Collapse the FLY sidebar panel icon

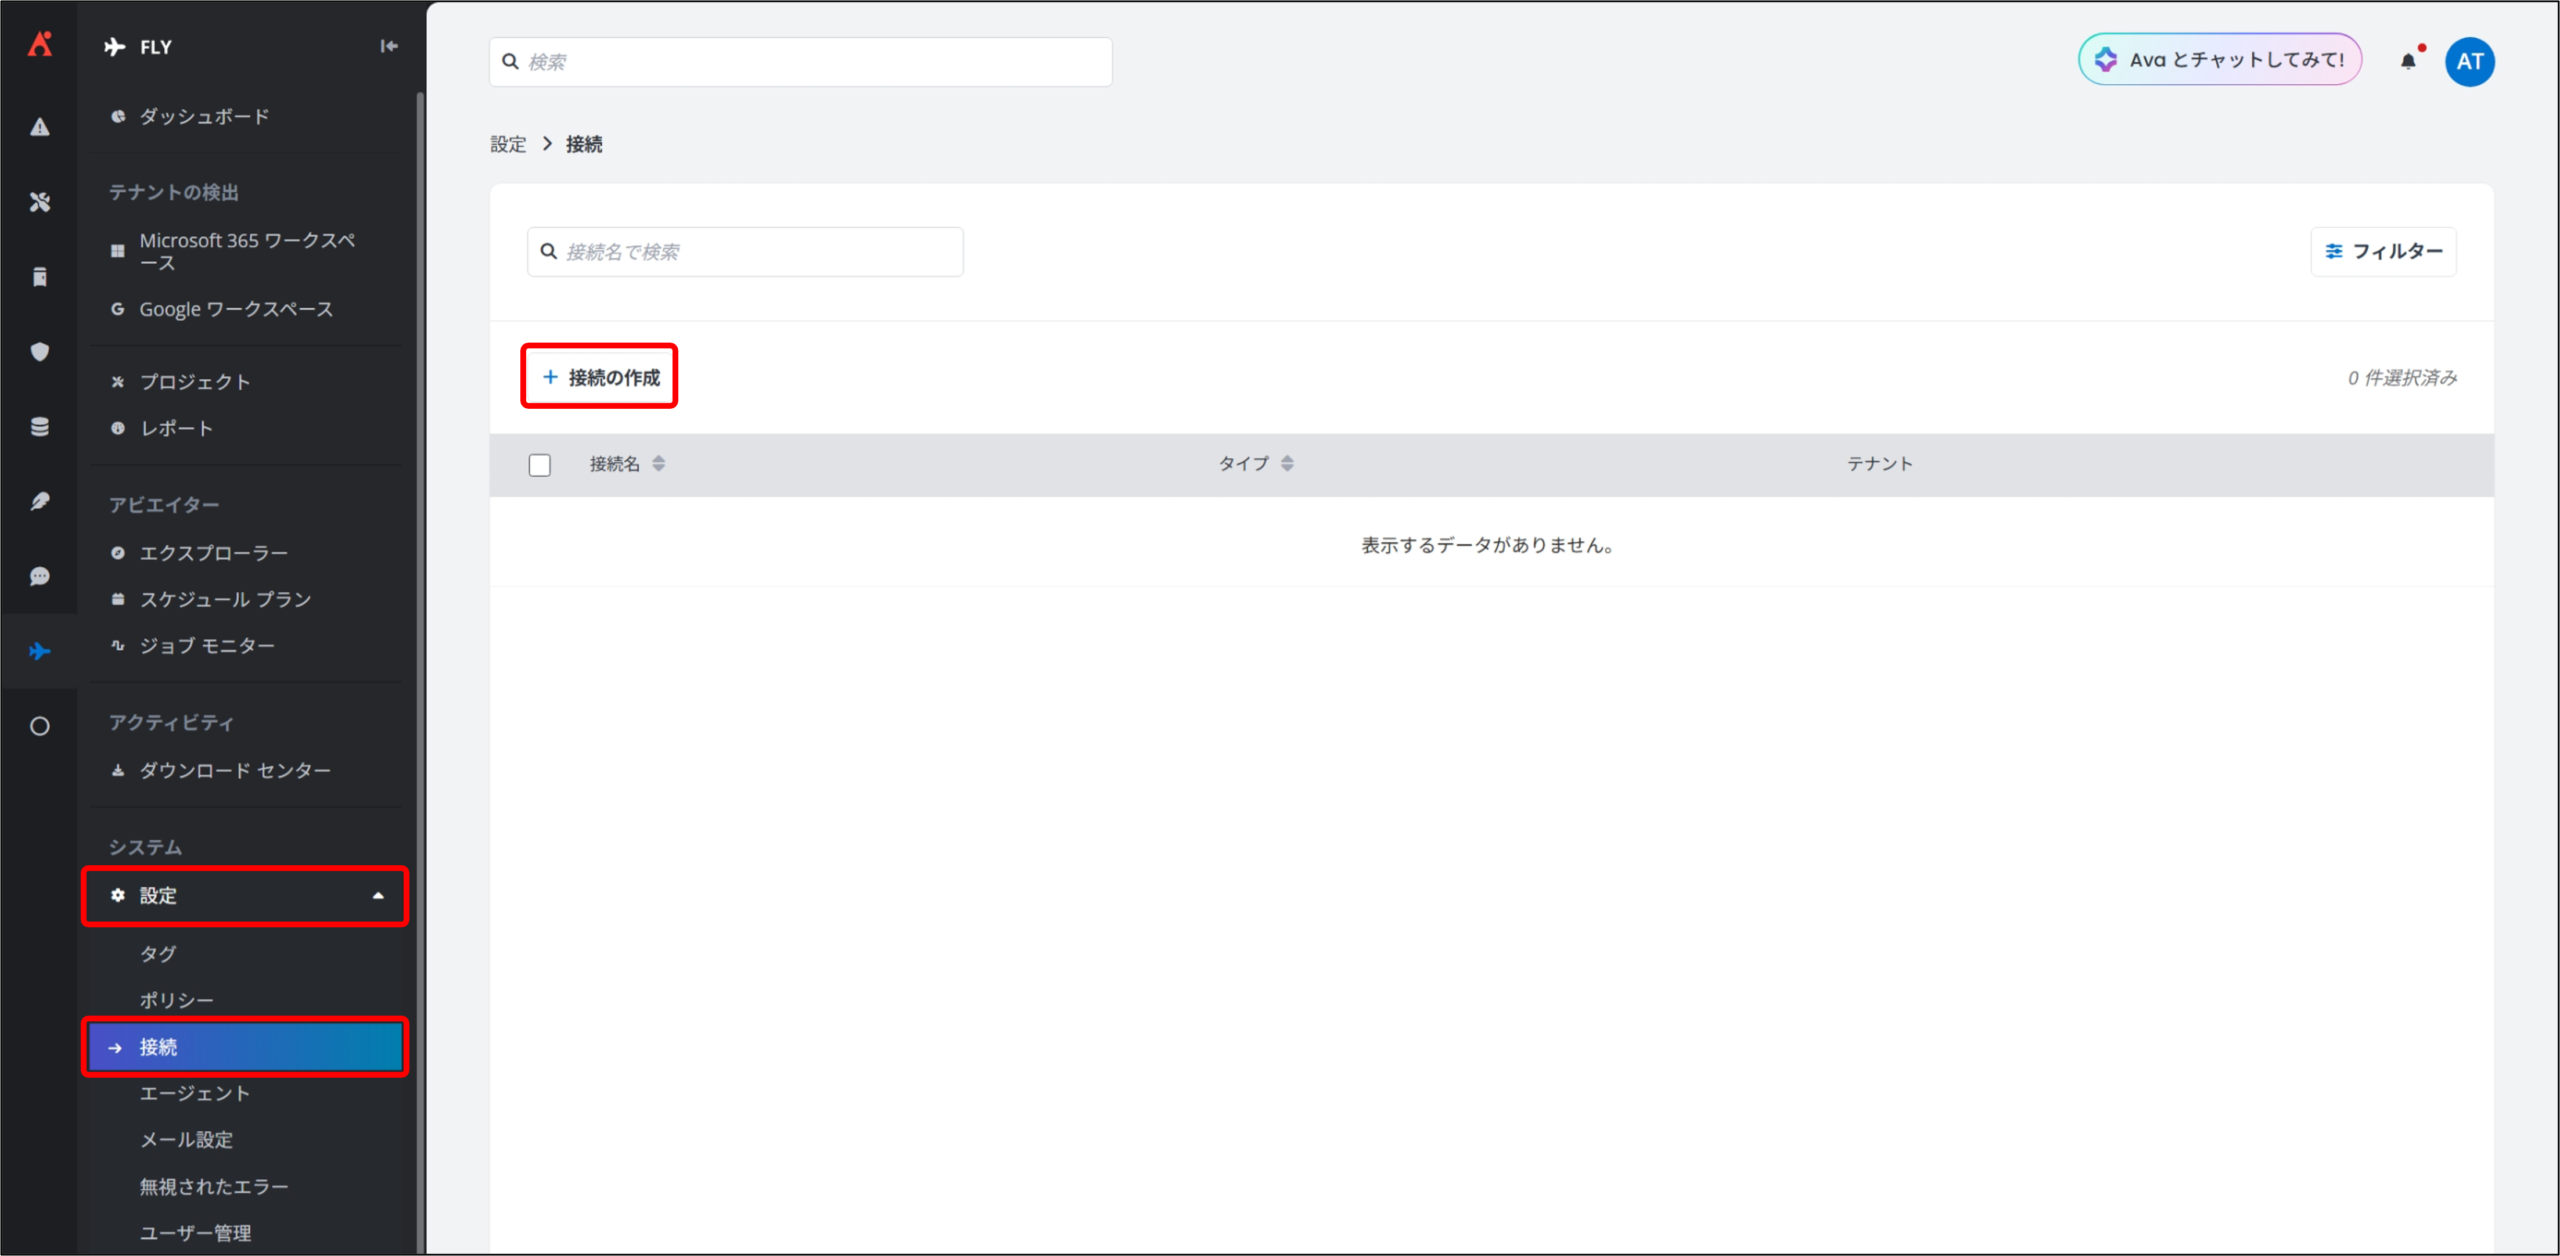pos(389,46)
